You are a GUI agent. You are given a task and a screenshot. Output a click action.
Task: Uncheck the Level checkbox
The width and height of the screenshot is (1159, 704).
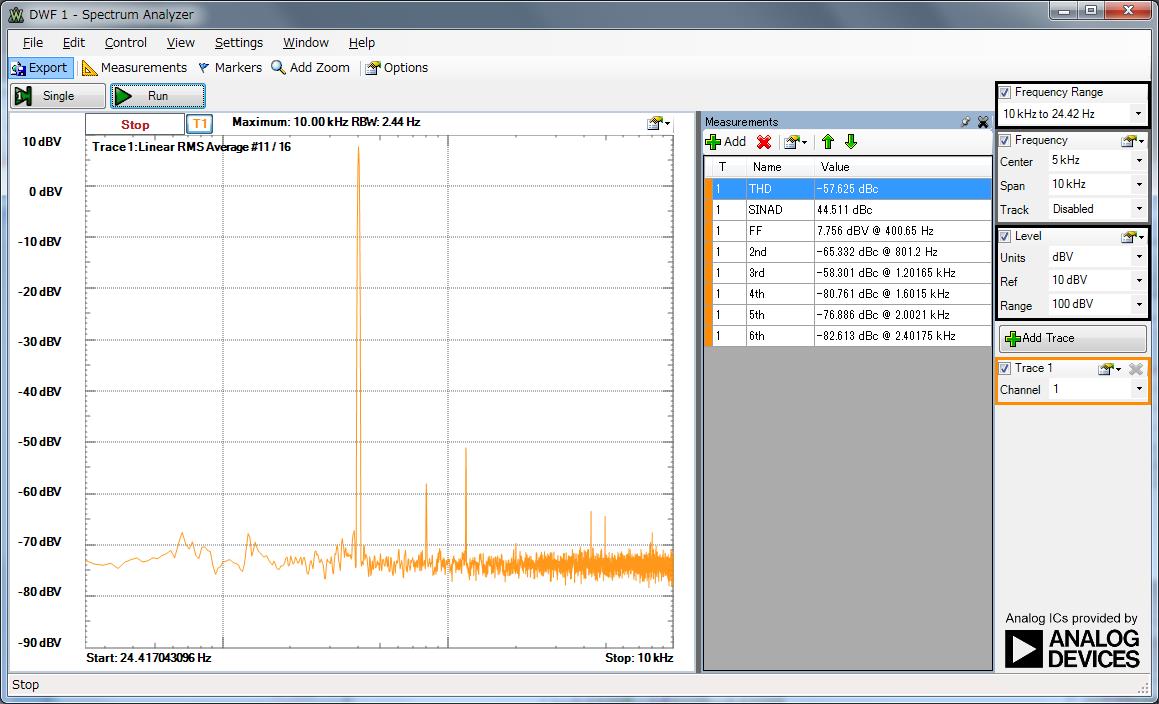[1005, 236]
